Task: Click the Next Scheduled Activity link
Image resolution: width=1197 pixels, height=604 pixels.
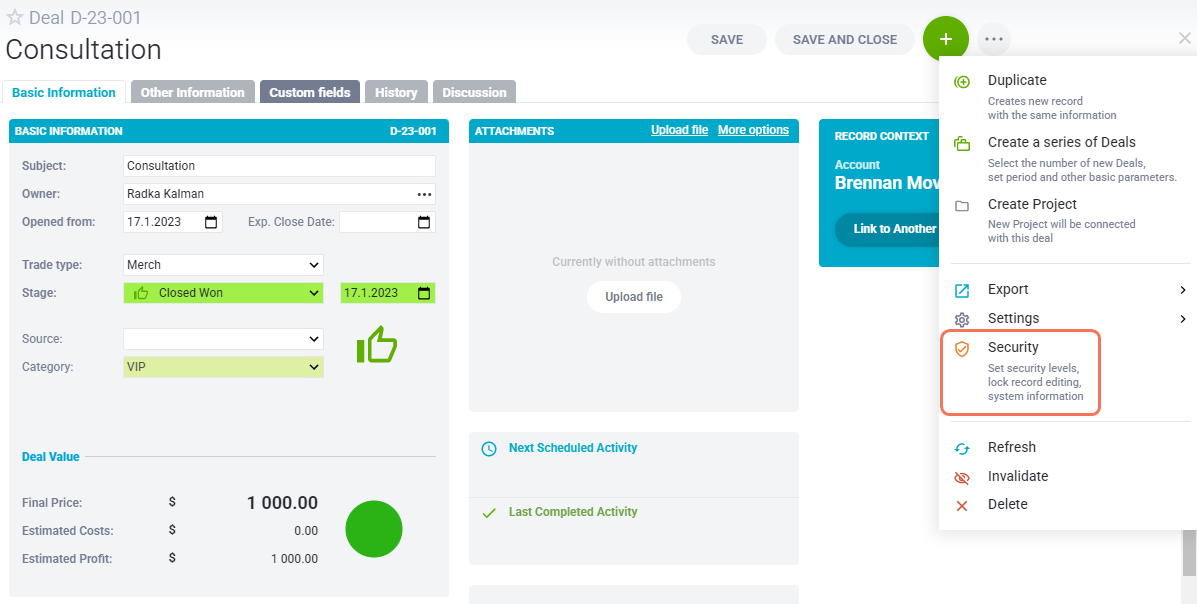Action: 573,447
